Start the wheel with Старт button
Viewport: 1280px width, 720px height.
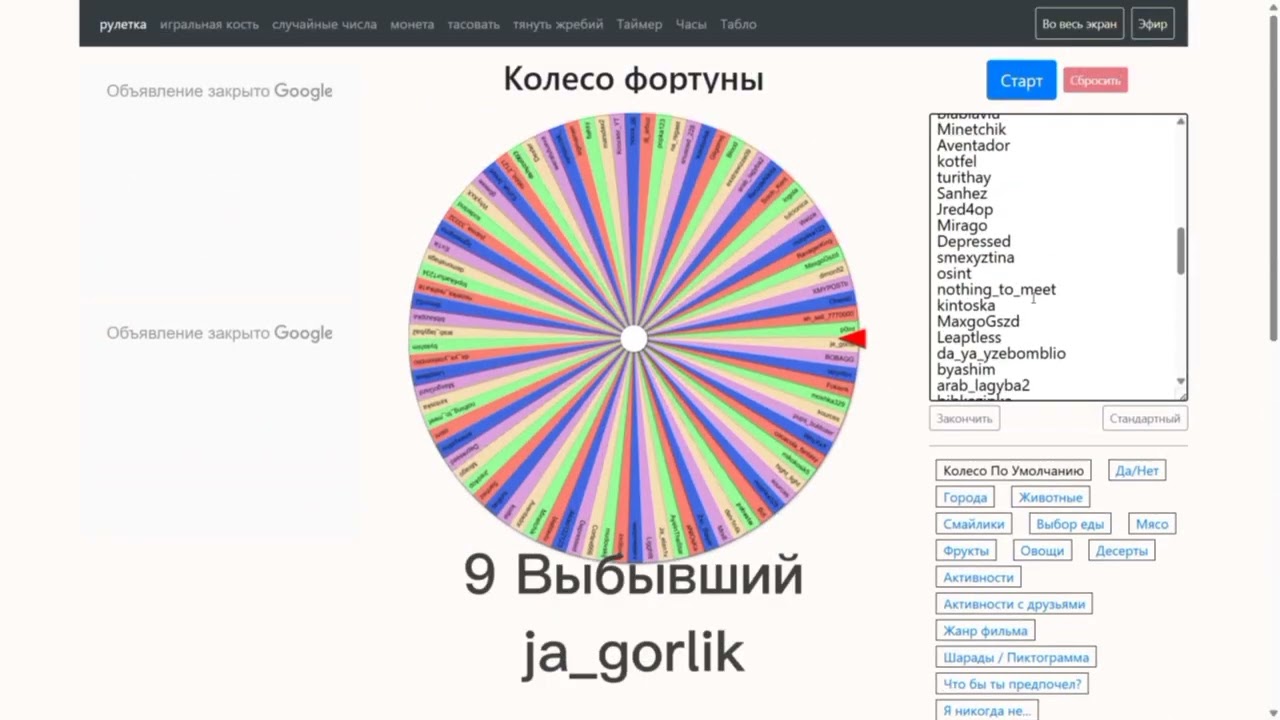click(1021, 80)
